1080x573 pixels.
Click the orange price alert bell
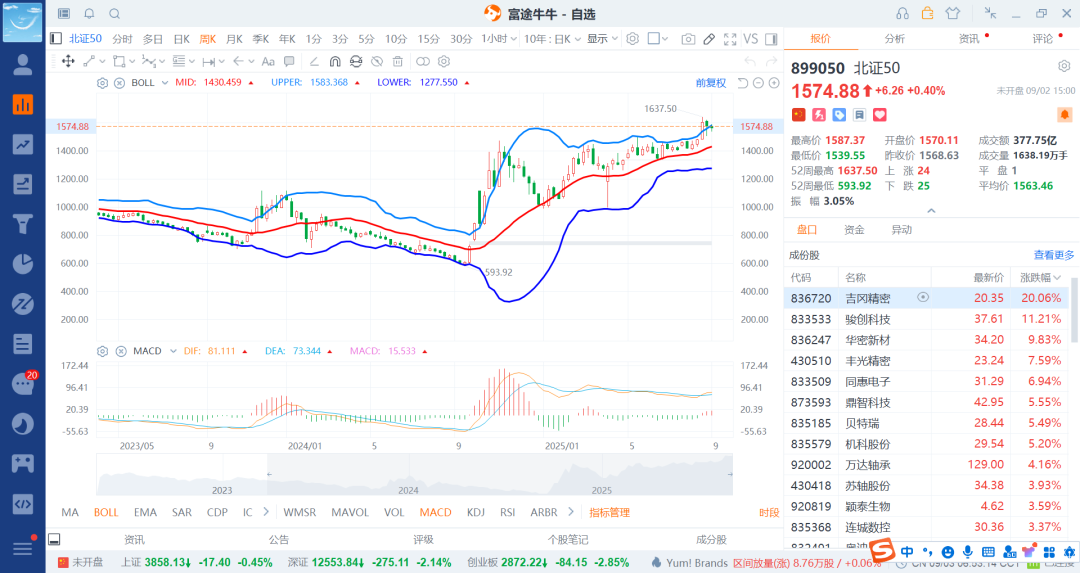[x=1064, y=114]
